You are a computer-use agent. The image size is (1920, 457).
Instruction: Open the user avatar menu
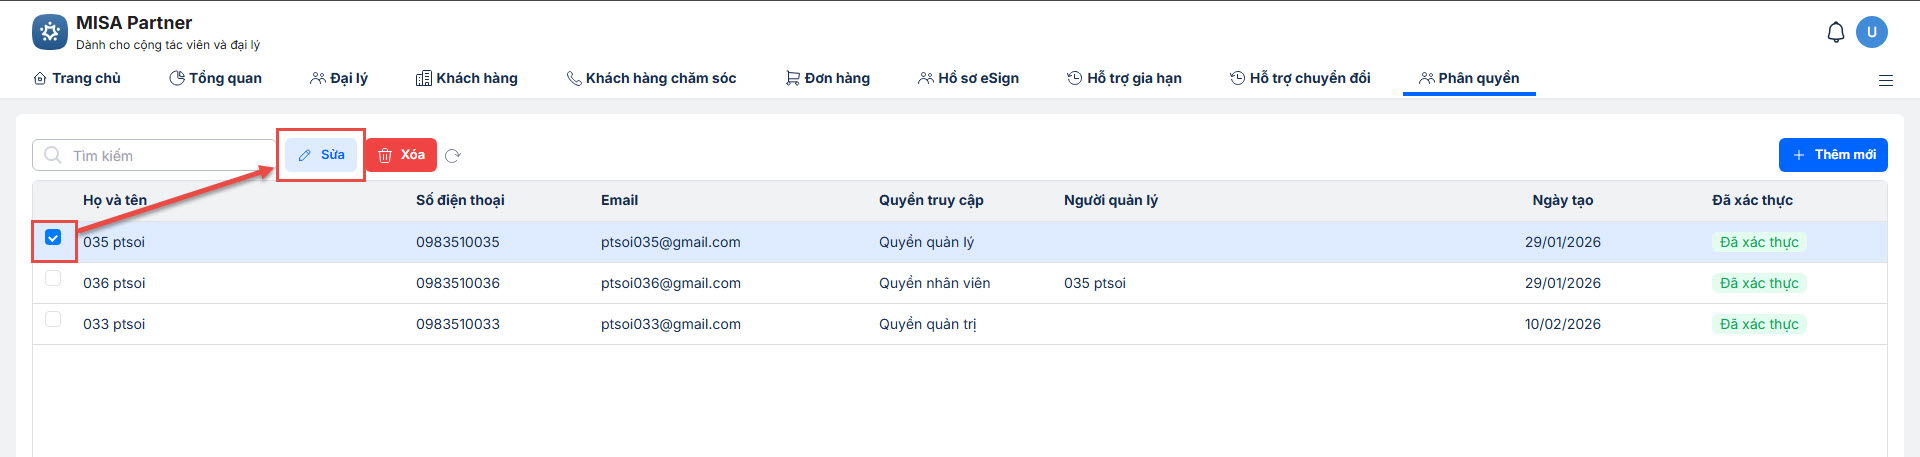pos(1872,32)
